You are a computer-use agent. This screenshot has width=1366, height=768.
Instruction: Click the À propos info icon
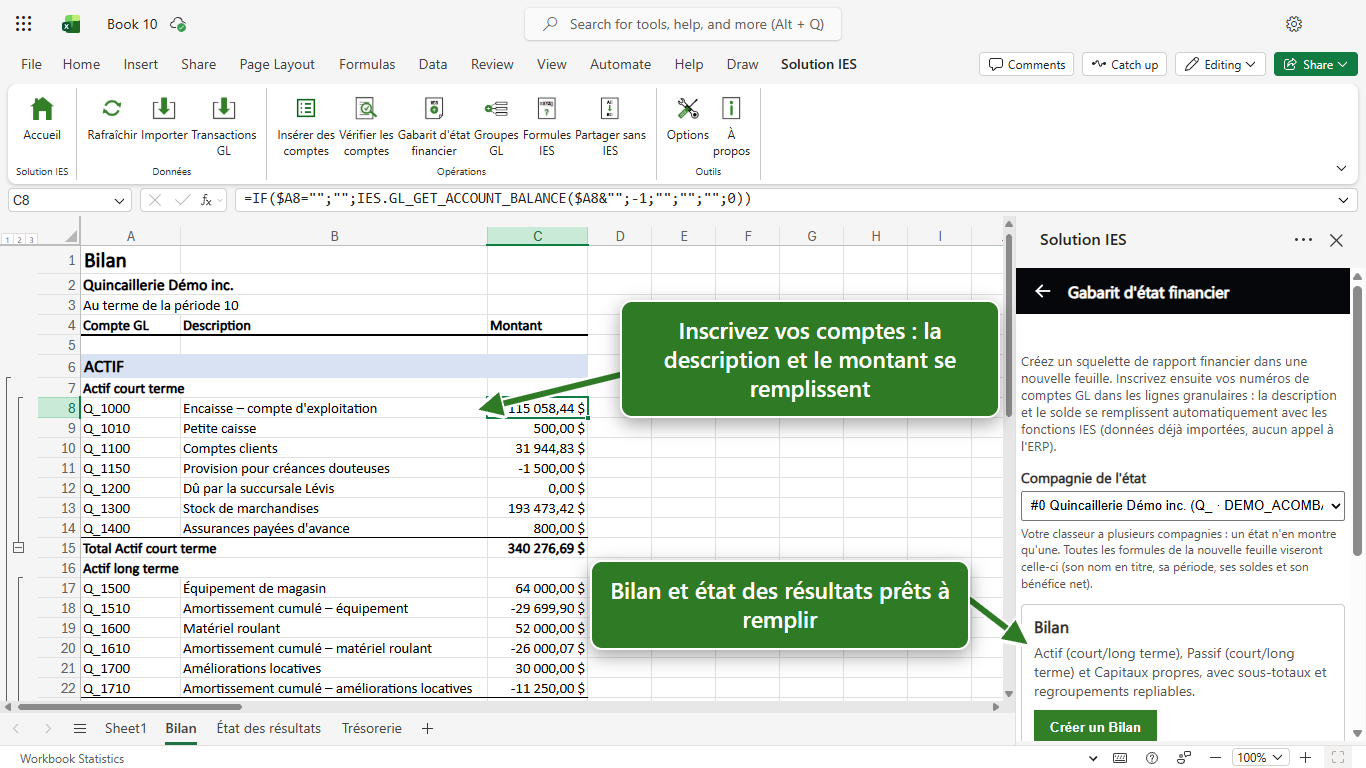(x=731, y=109)
